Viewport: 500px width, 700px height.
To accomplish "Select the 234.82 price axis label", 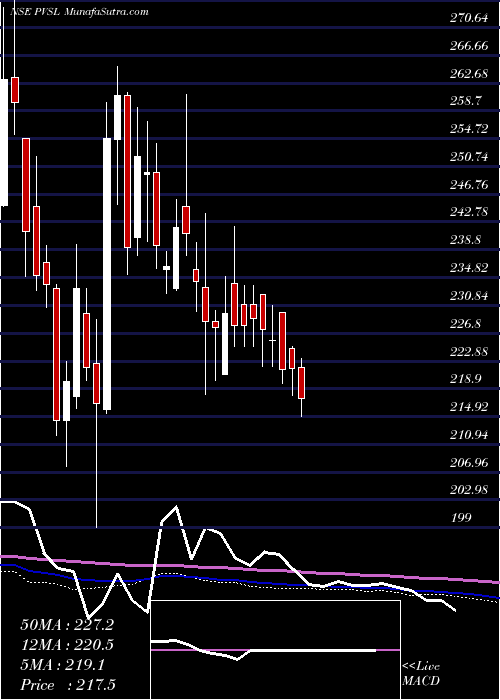I will 468,268.
